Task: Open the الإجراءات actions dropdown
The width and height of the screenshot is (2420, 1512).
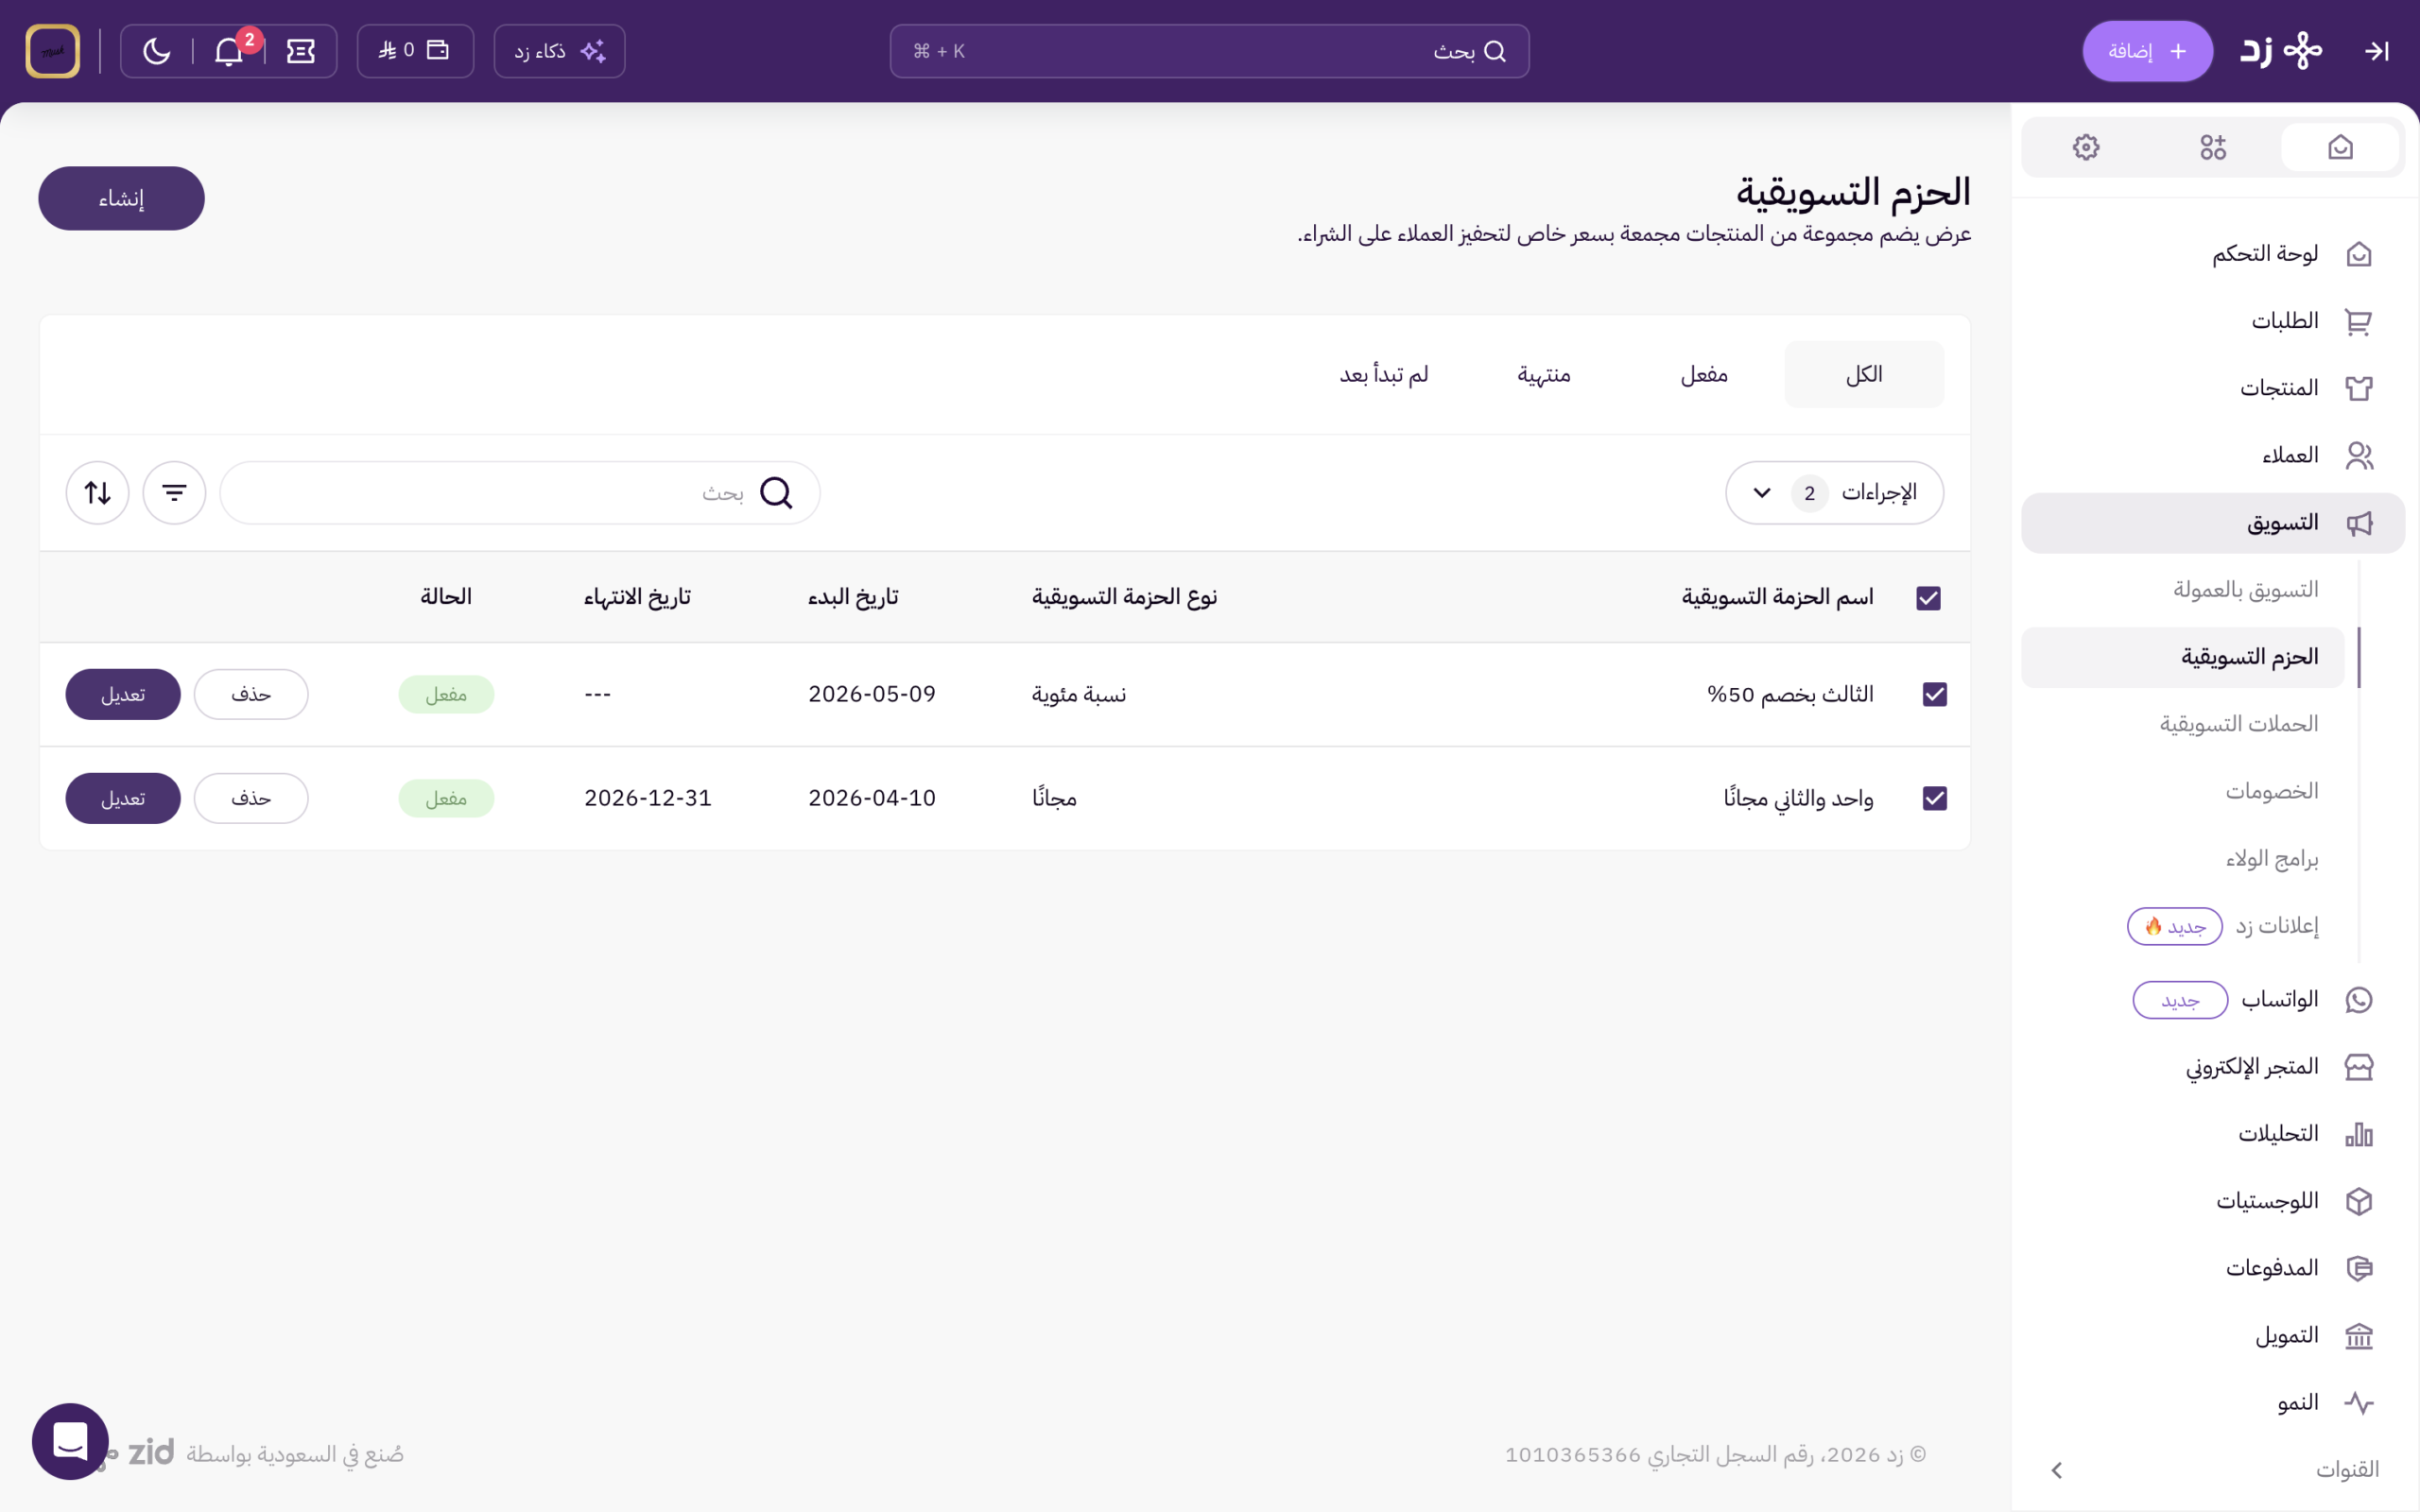Action: 1834,493
